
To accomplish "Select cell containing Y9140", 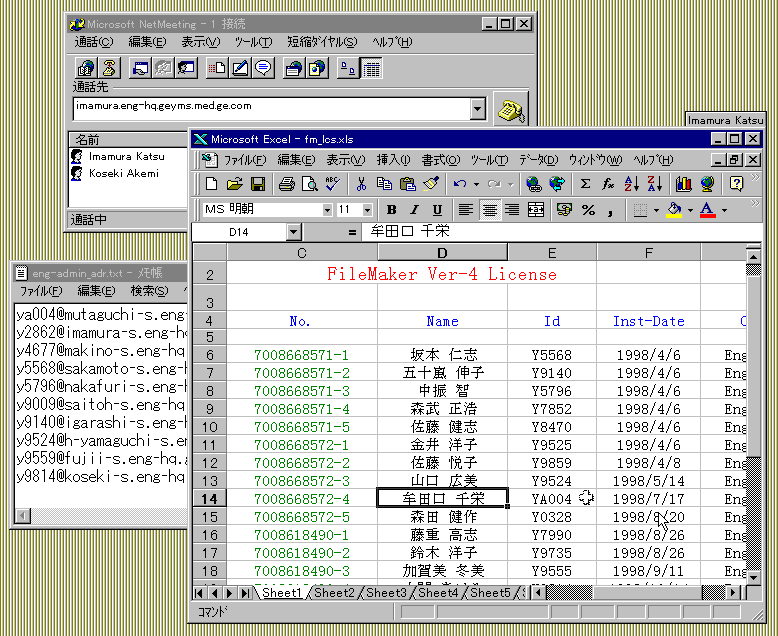I will point(552,373).
